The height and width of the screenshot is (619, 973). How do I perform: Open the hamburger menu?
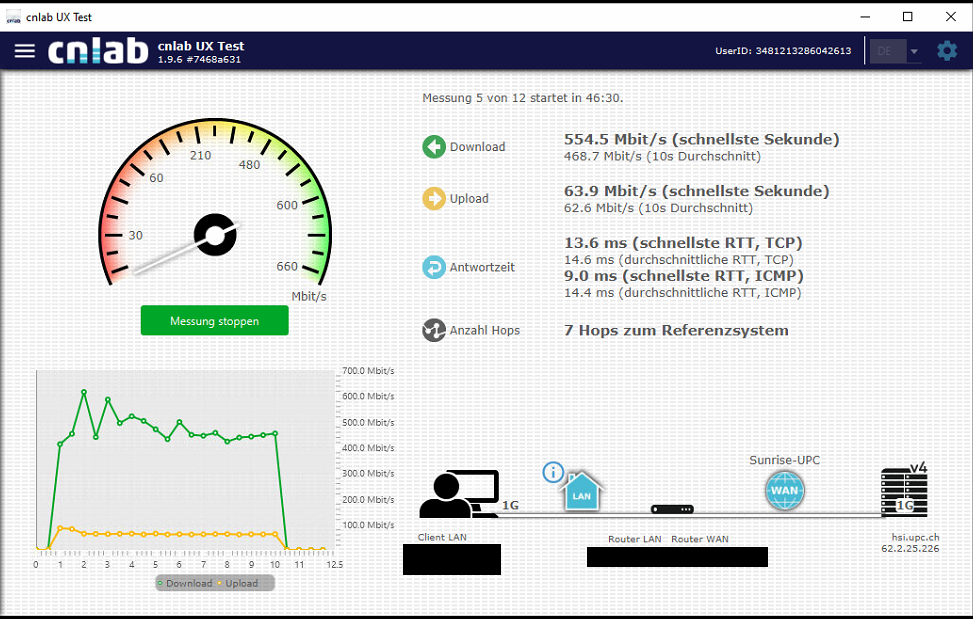click(x=25, y=51)
